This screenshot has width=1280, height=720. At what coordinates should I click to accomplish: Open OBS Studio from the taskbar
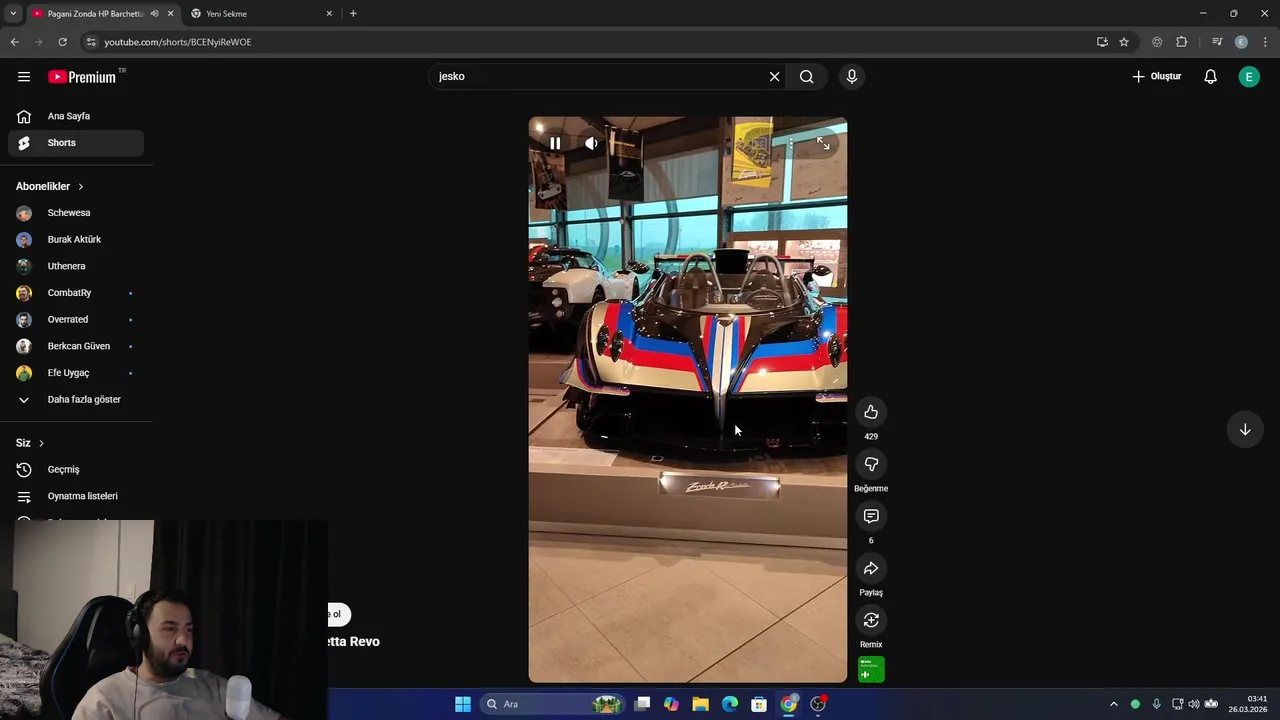point(818,704)
